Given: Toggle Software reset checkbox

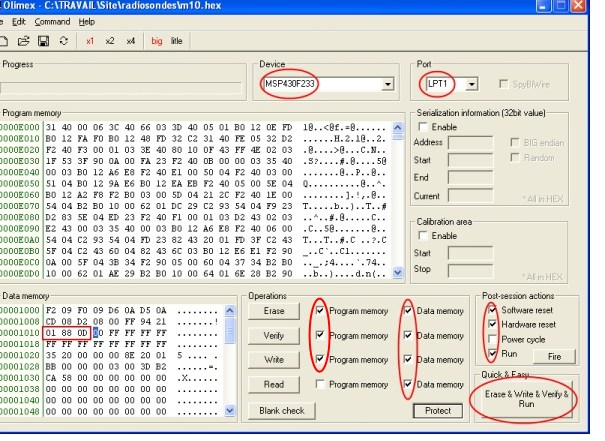Looking at the screenshot, I should 492,310.
